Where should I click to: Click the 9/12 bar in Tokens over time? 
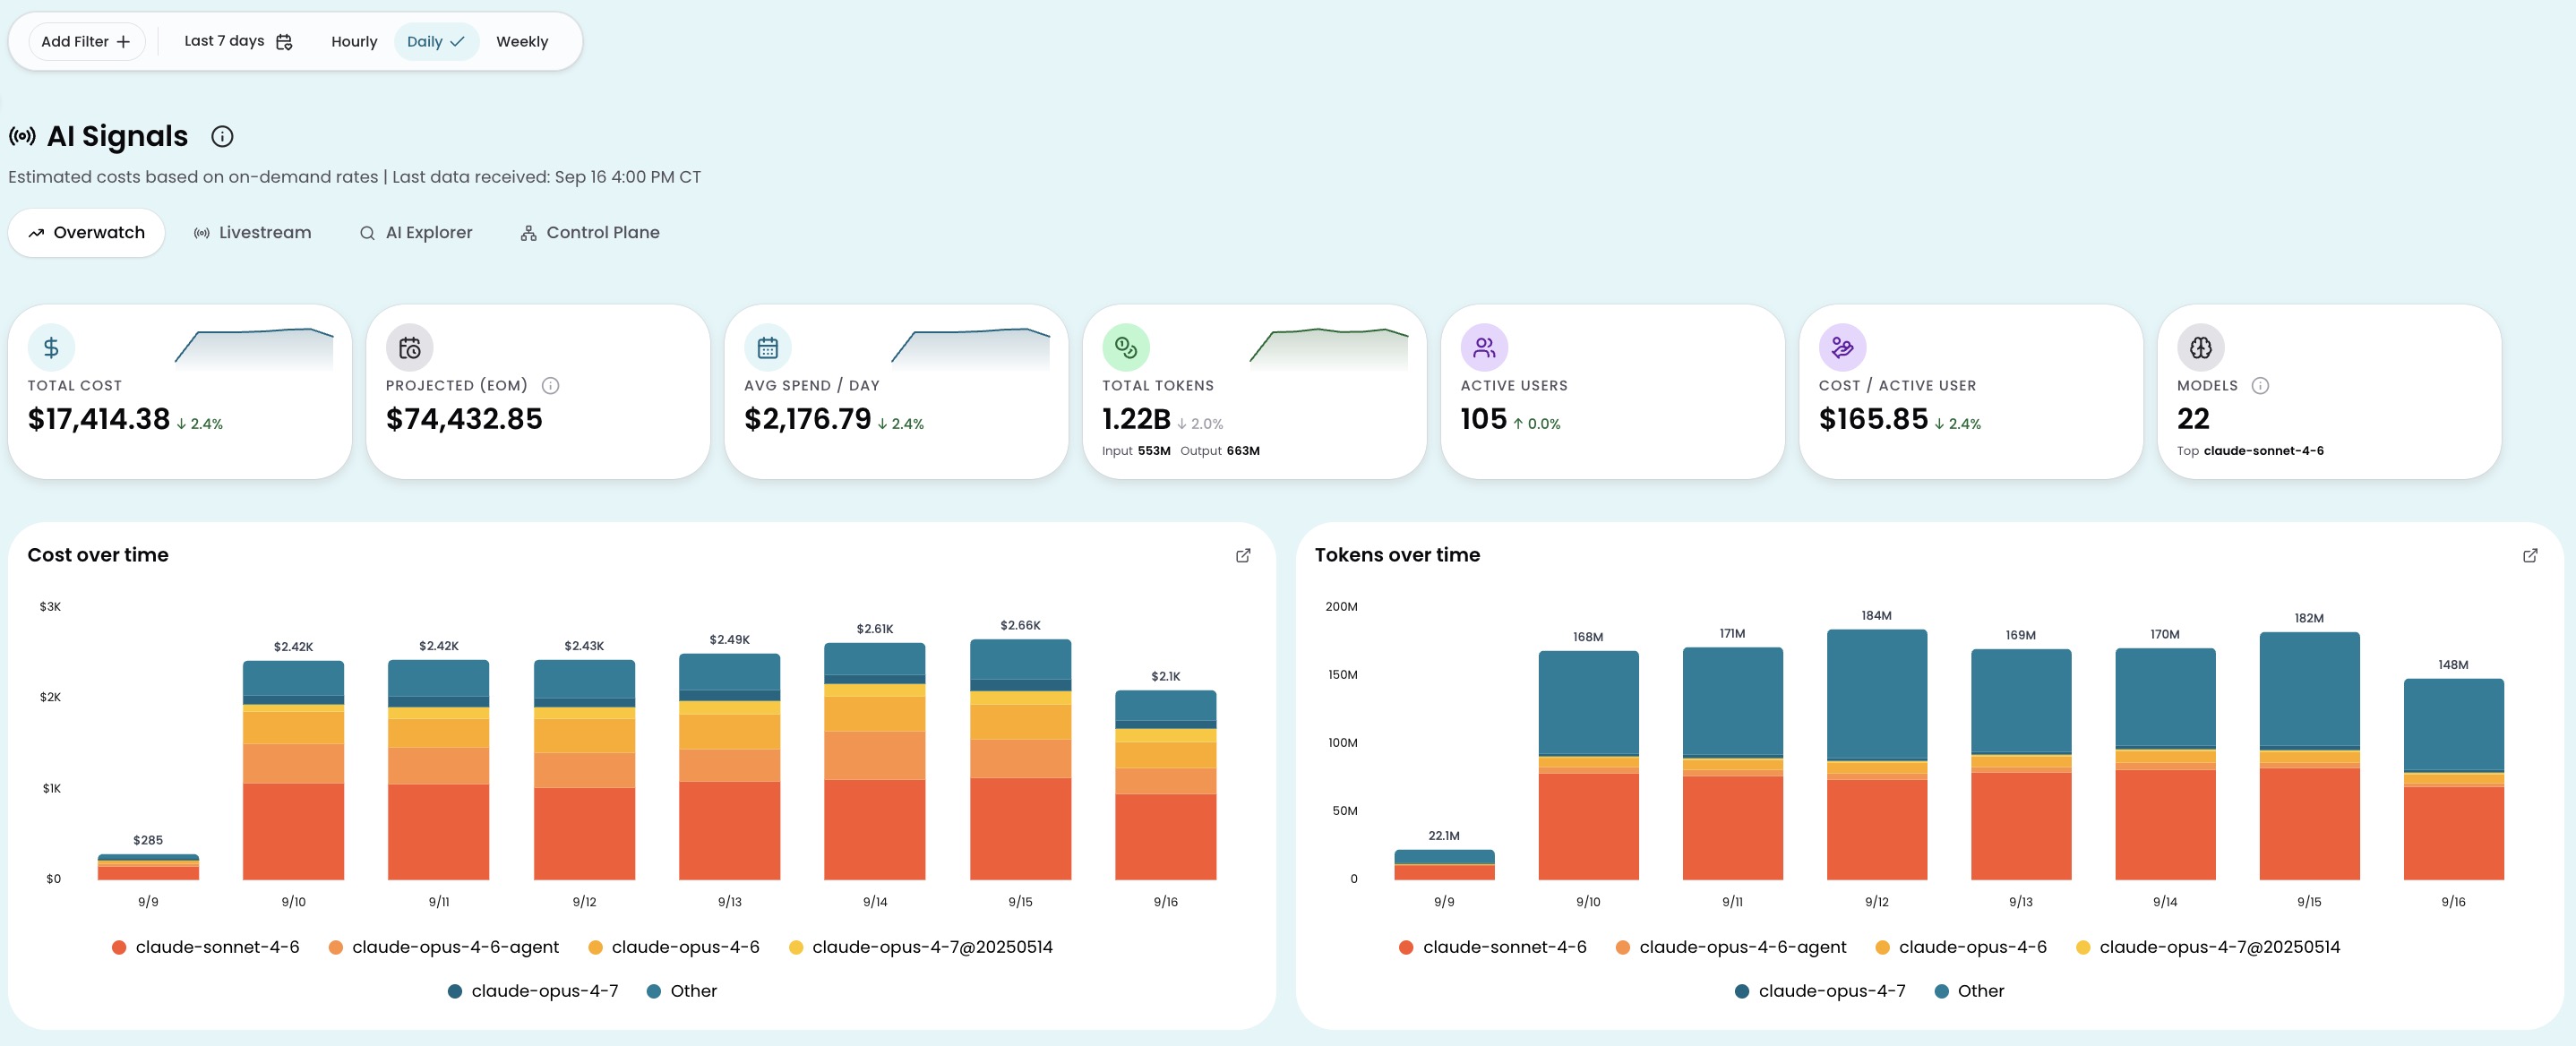(1876, 755)
